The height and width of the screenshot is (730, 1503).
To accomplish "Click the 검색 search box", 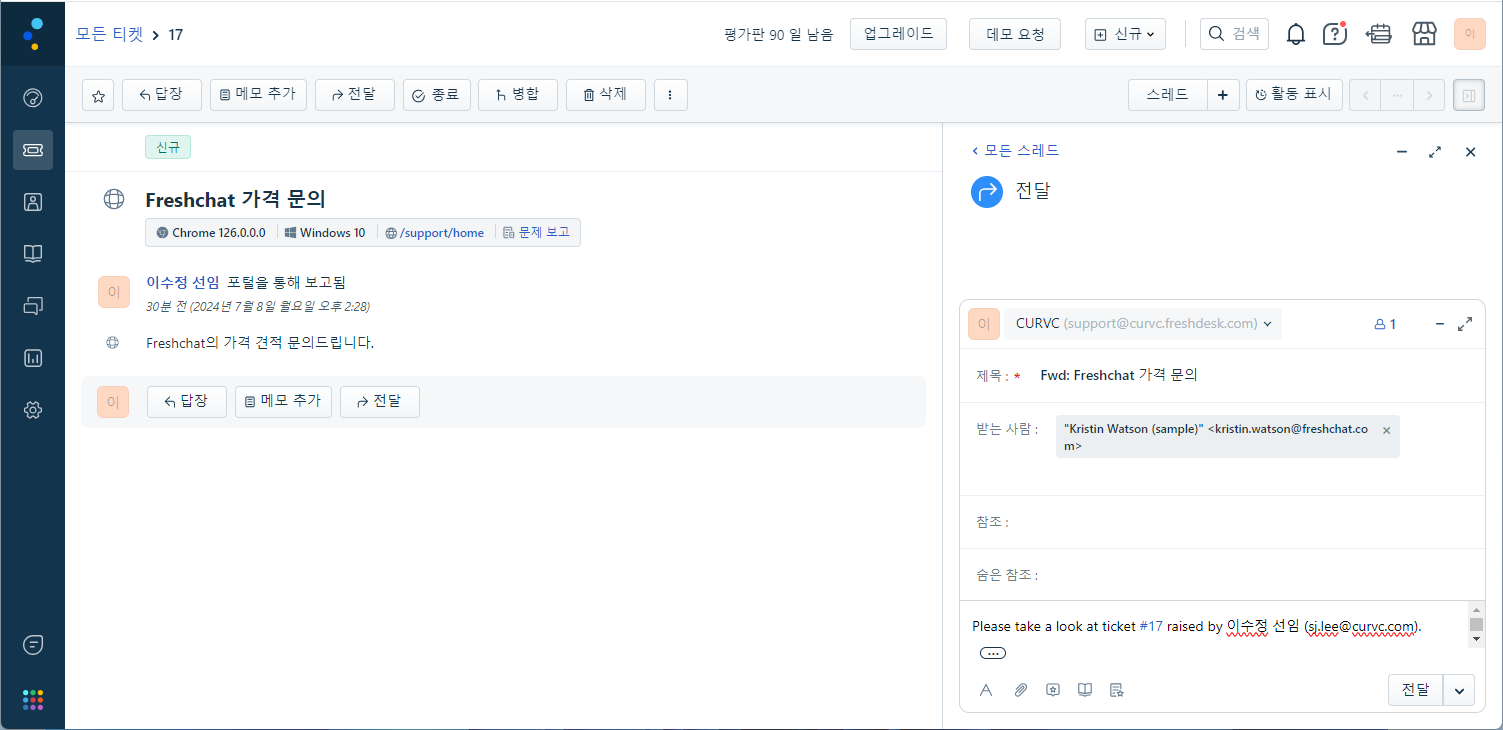I will point(1234,34).
